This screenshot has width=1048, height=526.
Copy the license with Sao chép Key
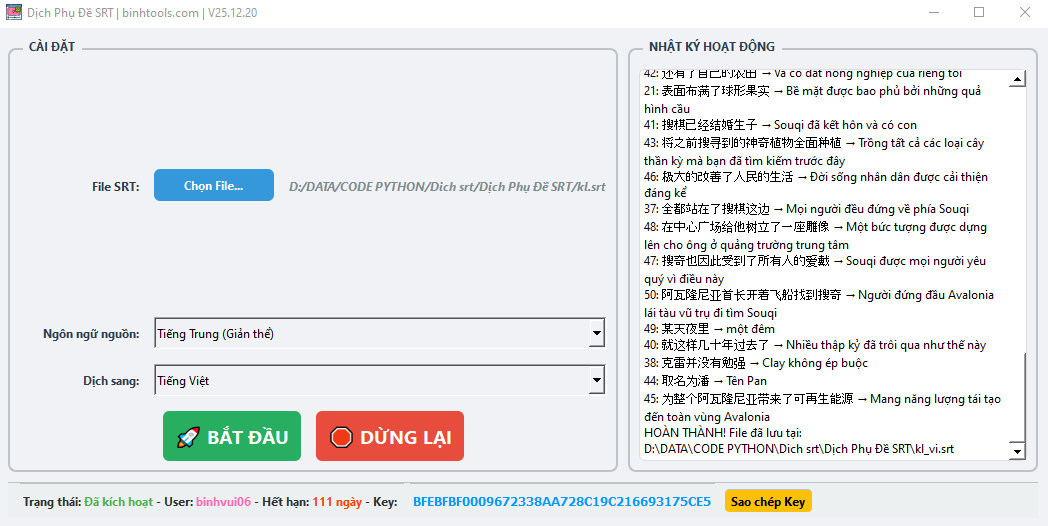click(x=768, y=501)
